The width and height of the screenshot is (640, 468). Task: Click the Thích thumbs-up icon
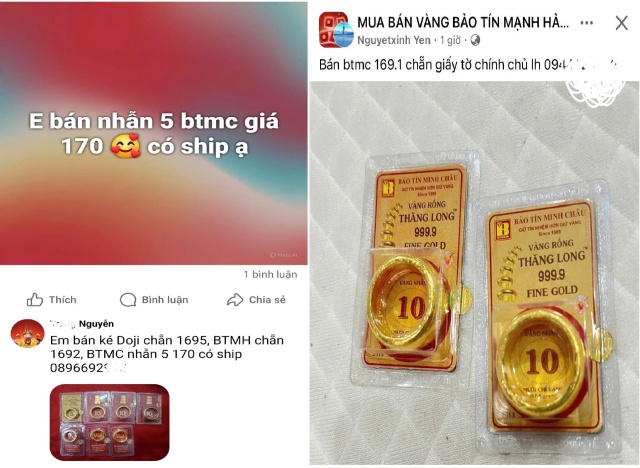coord(35,299)
